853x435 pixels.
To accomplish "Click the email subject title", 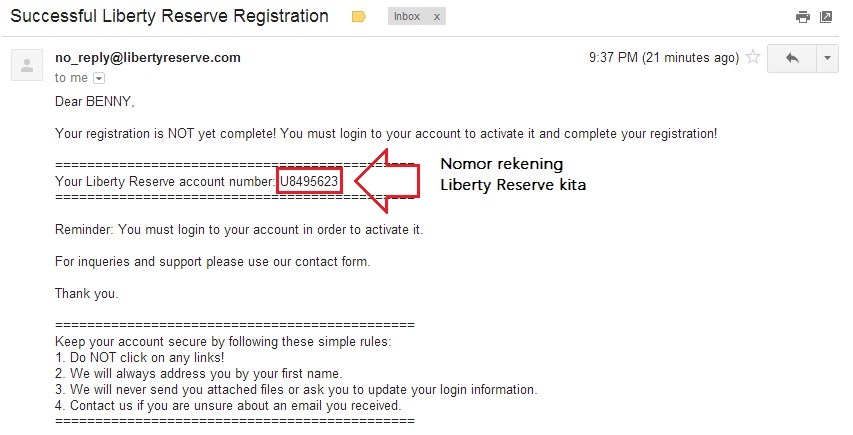I will tap(169, 16).
